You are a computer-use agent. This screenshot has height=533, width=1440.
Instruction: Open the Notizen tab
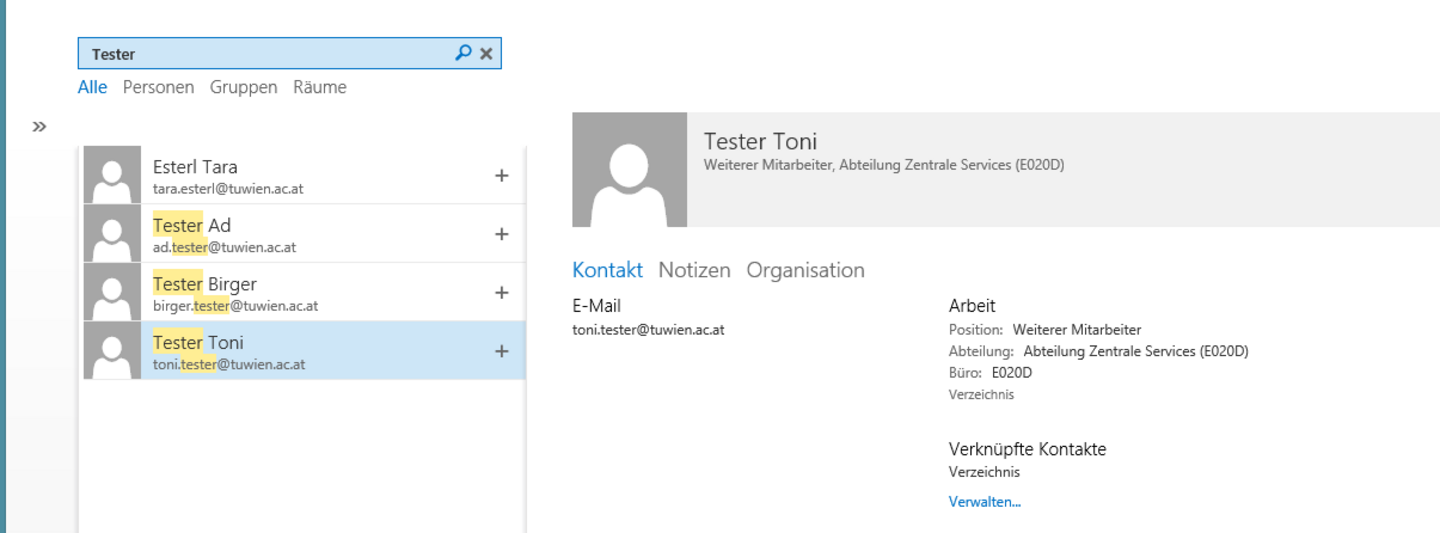click(694, 270)
